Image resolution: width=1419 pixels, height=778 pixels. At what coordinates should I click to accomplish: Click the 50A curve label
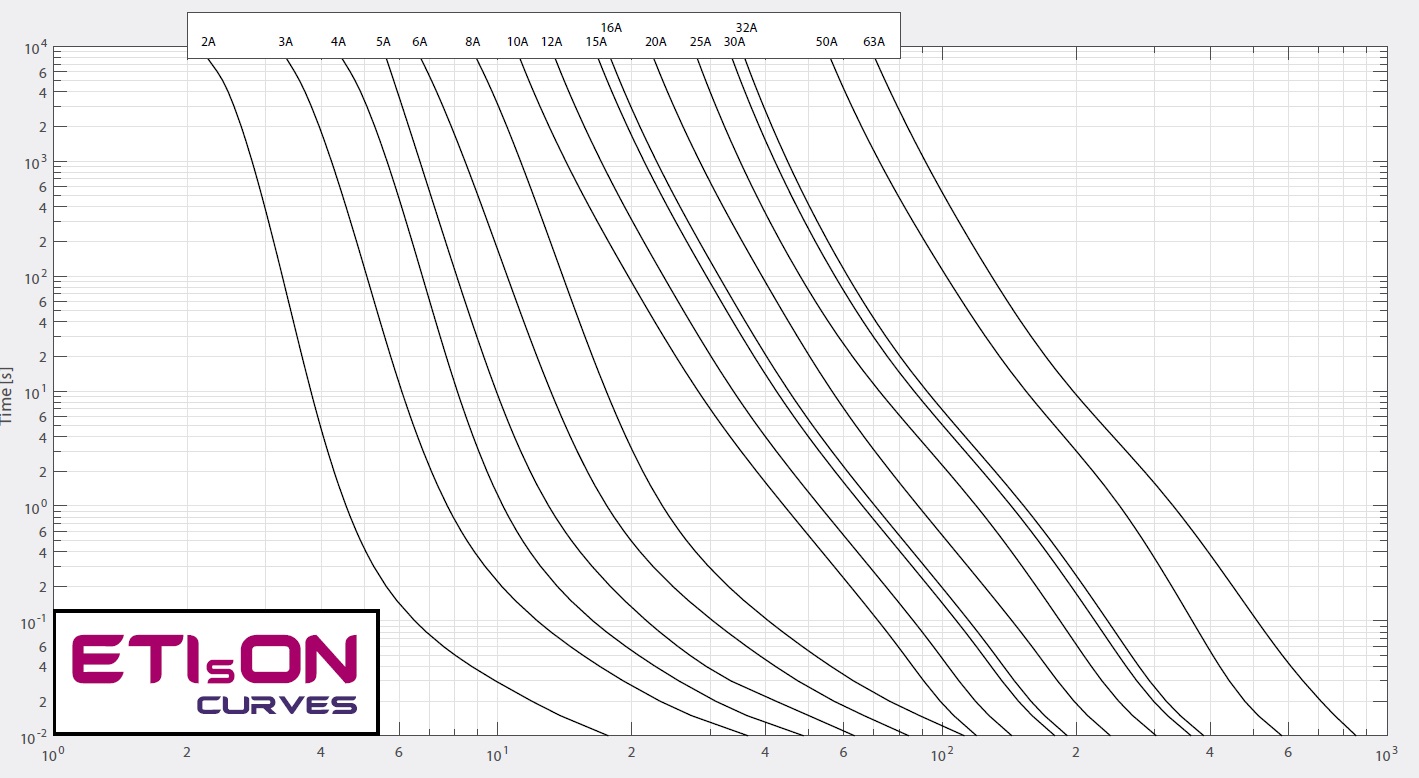826,42
